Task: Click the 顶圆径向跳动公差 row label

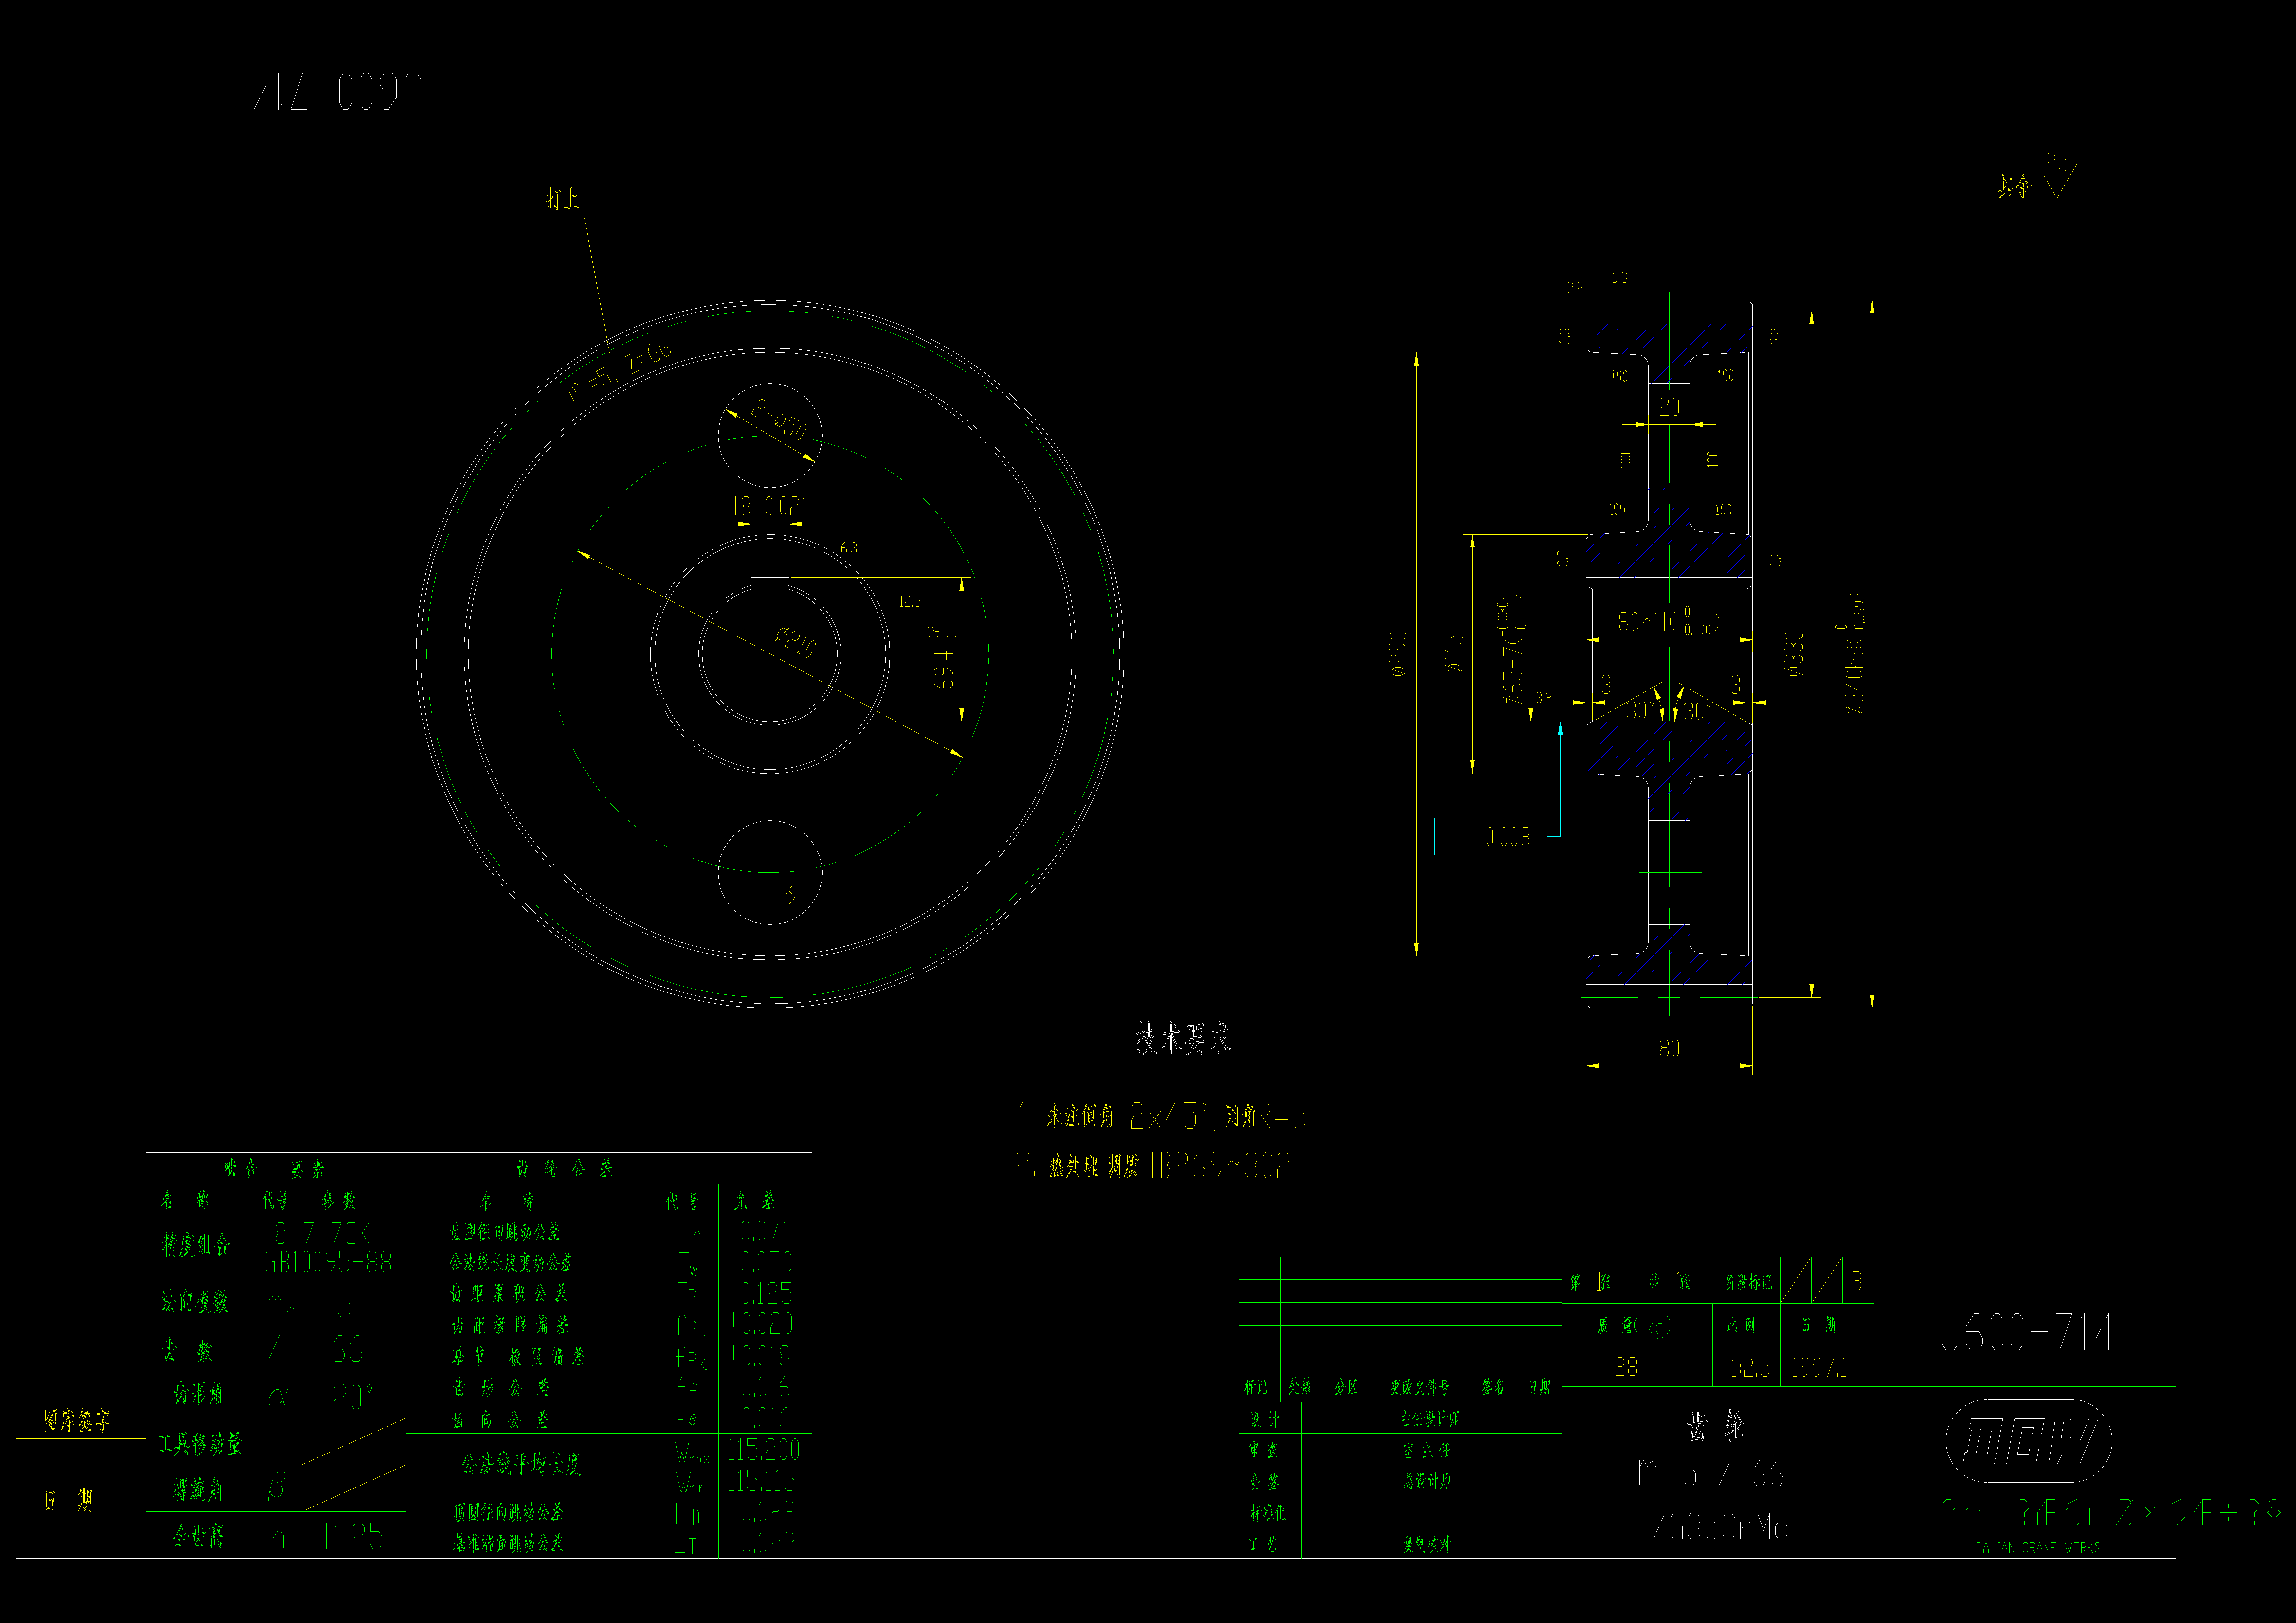Action: coord(508,1512)
